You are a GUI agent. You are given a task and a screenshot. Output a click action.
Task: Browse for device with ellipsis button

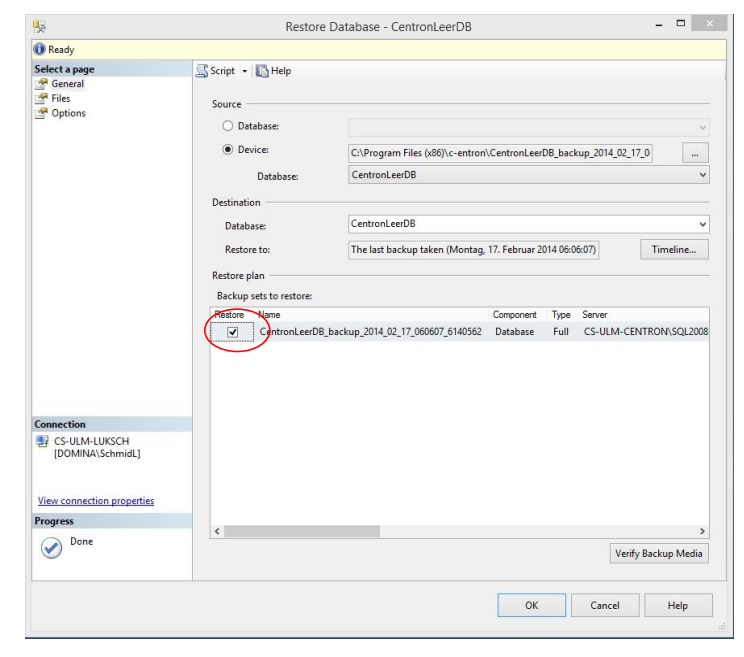[695, 153]
